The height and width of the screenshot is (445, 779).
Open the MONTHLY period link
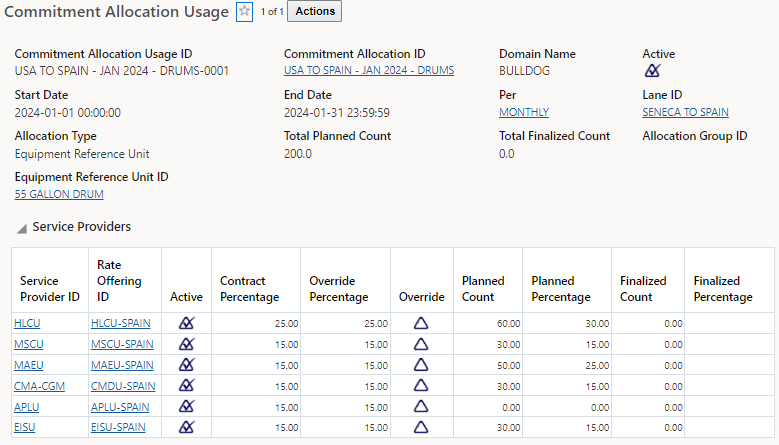coord(524,112)
